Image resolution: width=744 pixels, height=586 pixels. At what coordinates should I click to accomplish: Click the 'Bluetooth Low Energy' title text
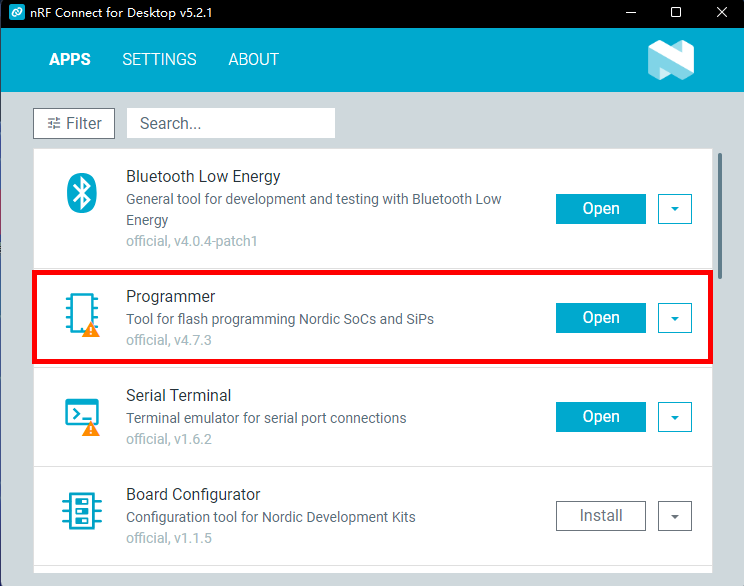coord(203,177)
